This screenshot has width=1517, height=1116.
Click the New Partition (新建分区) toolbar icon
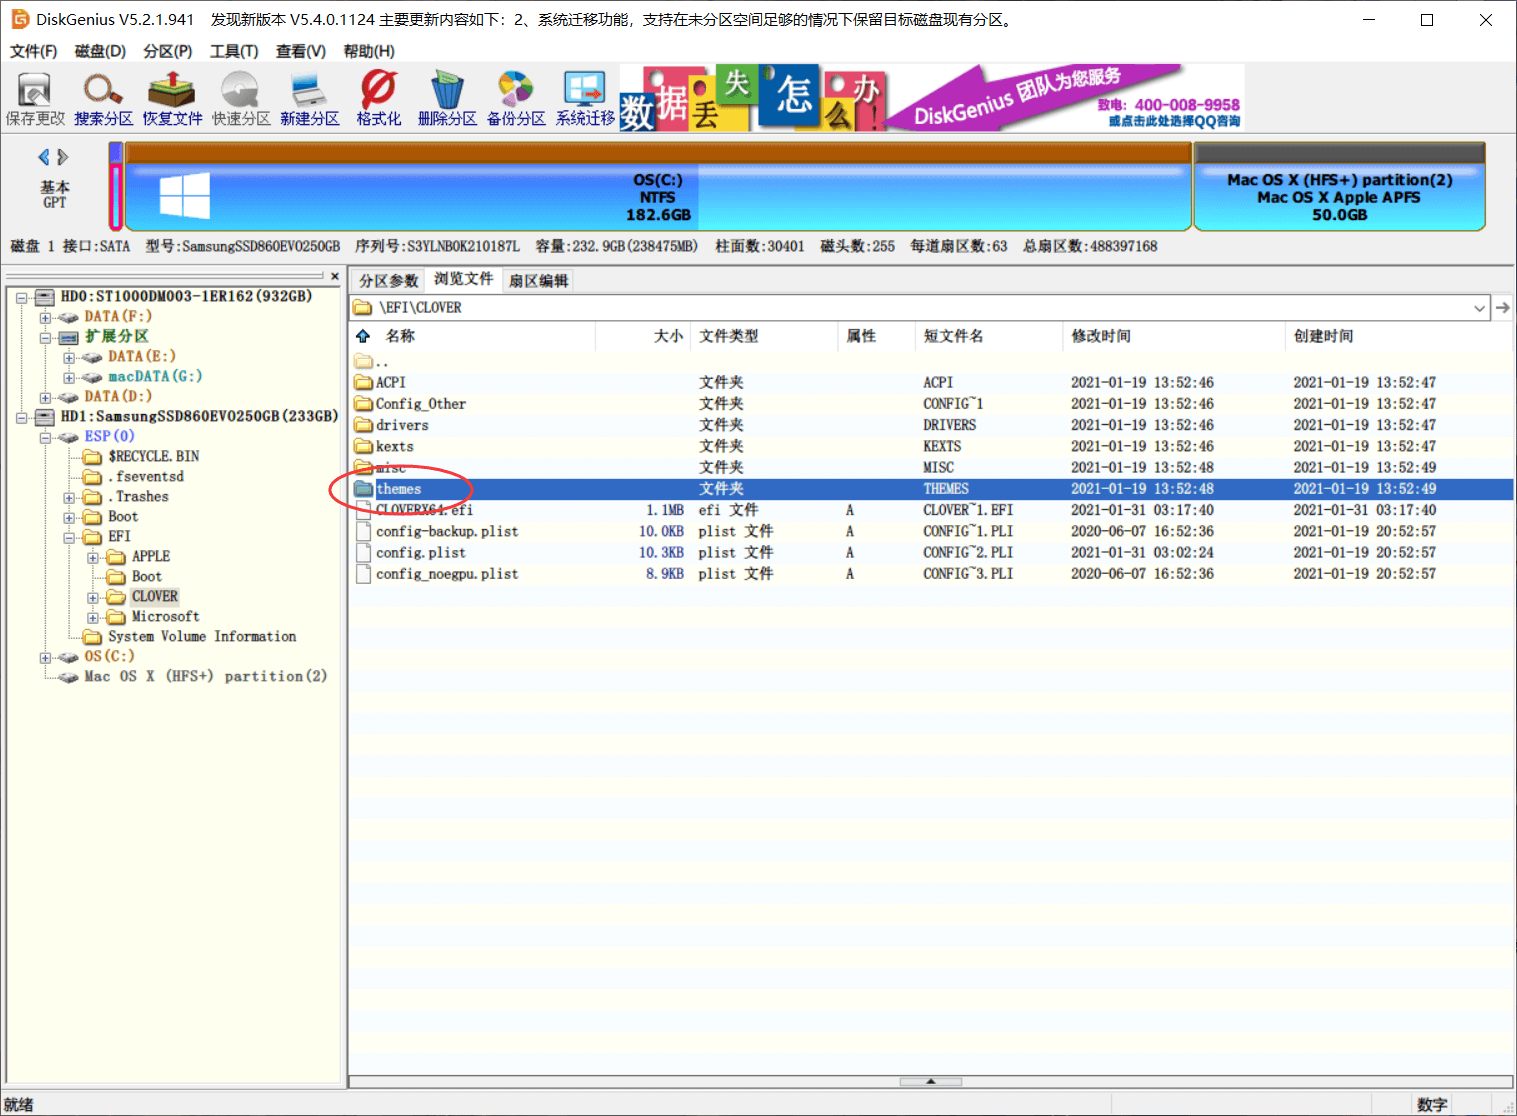coord(309,99)
